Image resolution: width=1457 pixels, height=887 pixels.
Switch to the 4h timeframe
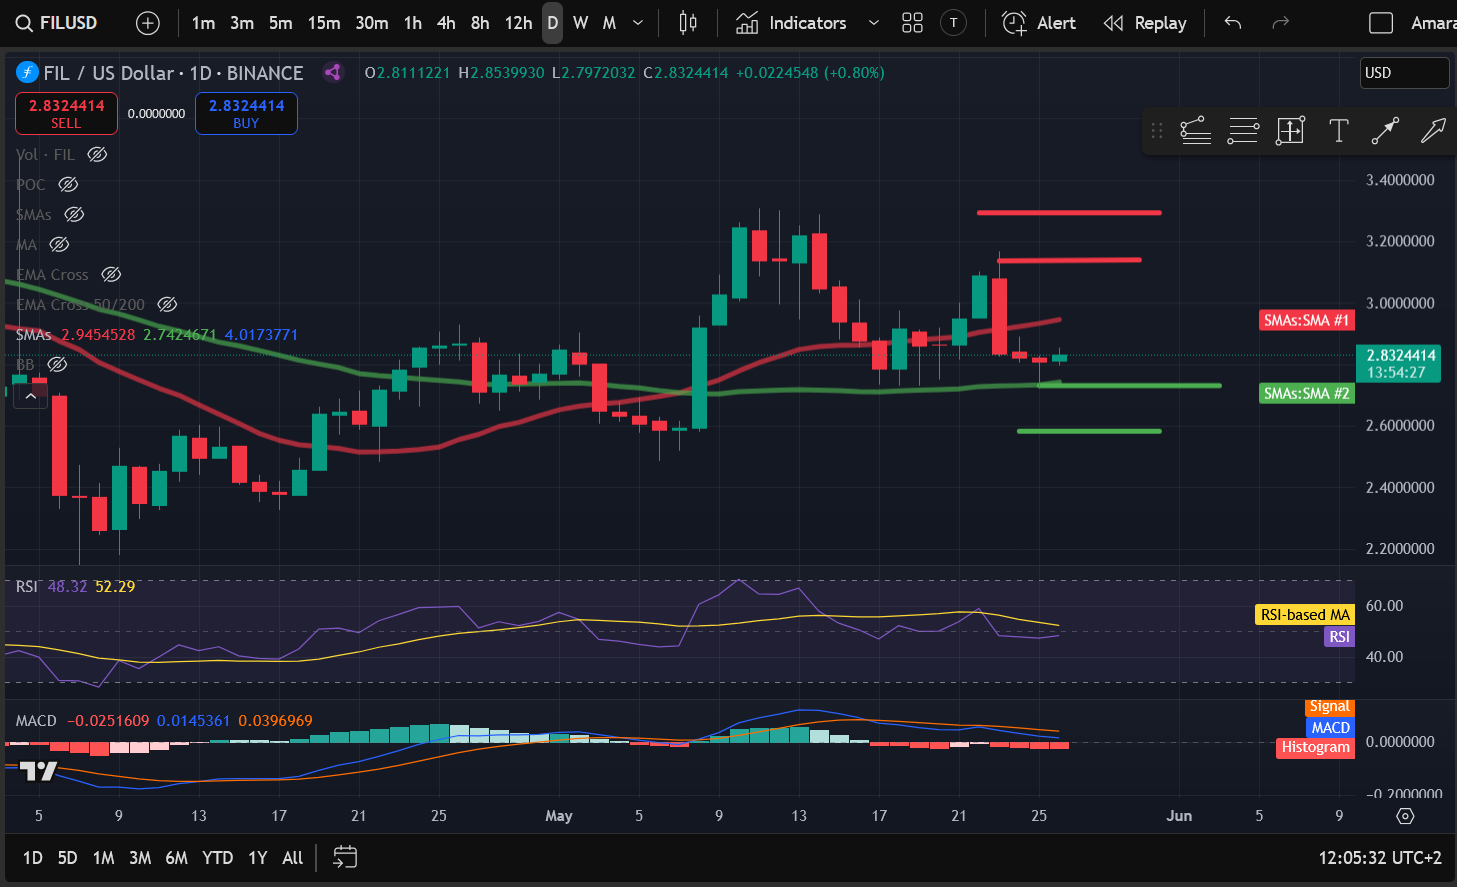446,23
